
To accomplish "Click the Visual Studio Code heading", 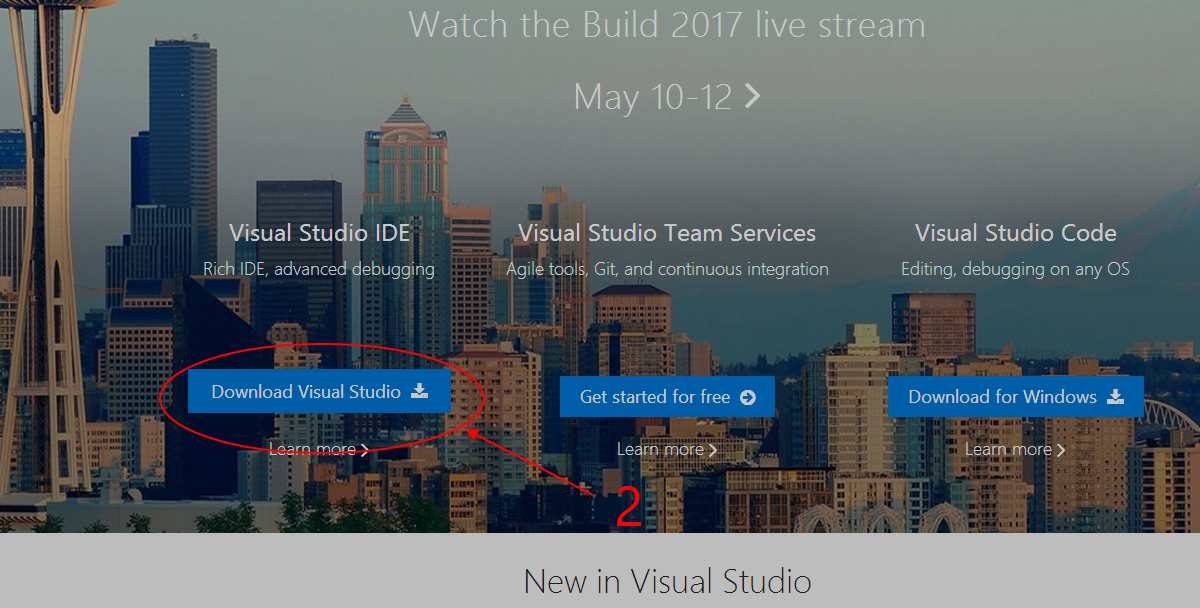I will 1015,233.
